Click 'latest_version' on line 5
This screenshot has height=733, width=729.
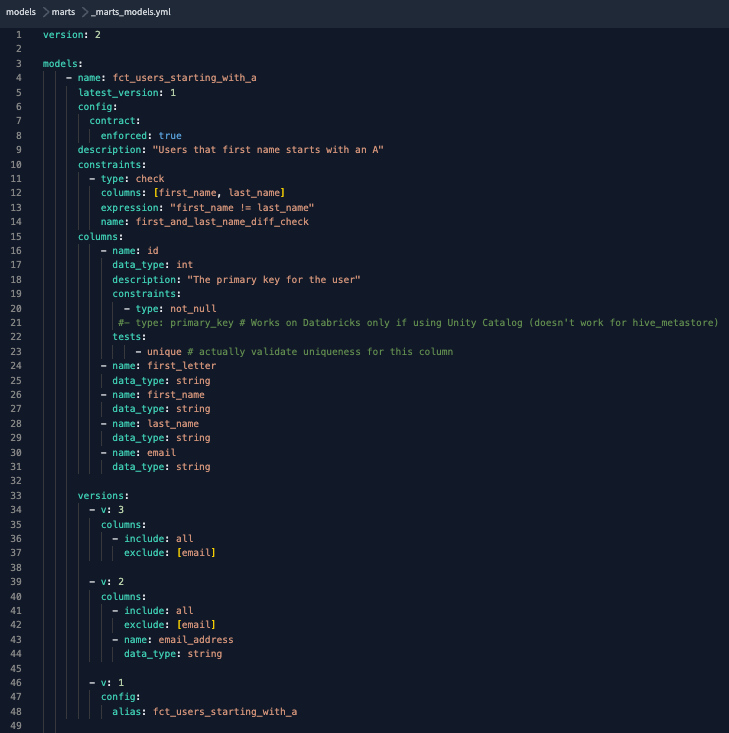click(118, 93)
